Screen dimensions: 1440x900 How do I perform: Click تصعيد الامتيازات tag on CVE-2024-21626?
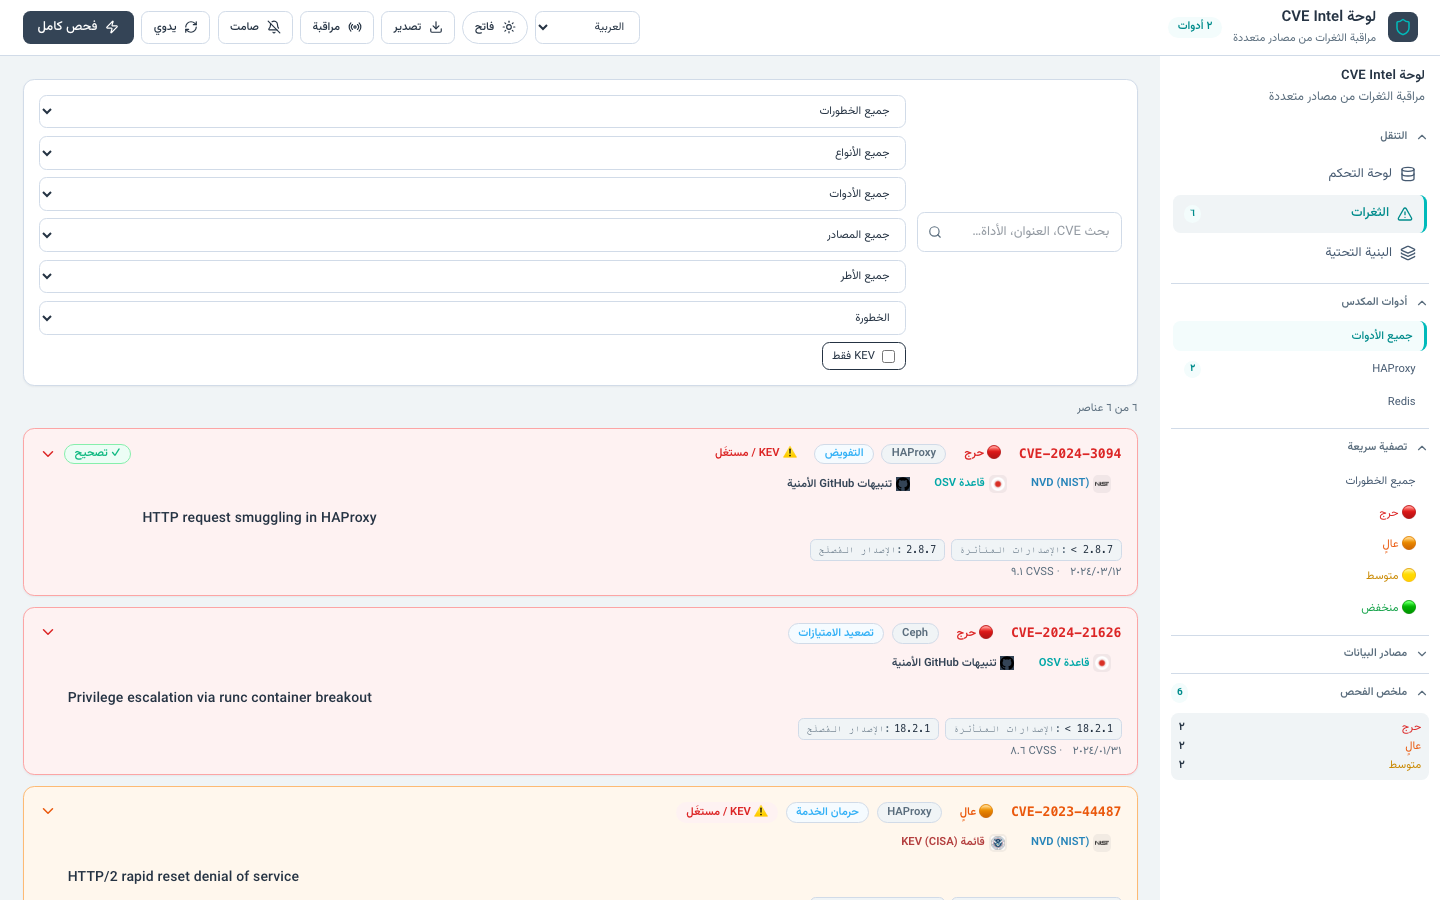(x=836, y=633)
